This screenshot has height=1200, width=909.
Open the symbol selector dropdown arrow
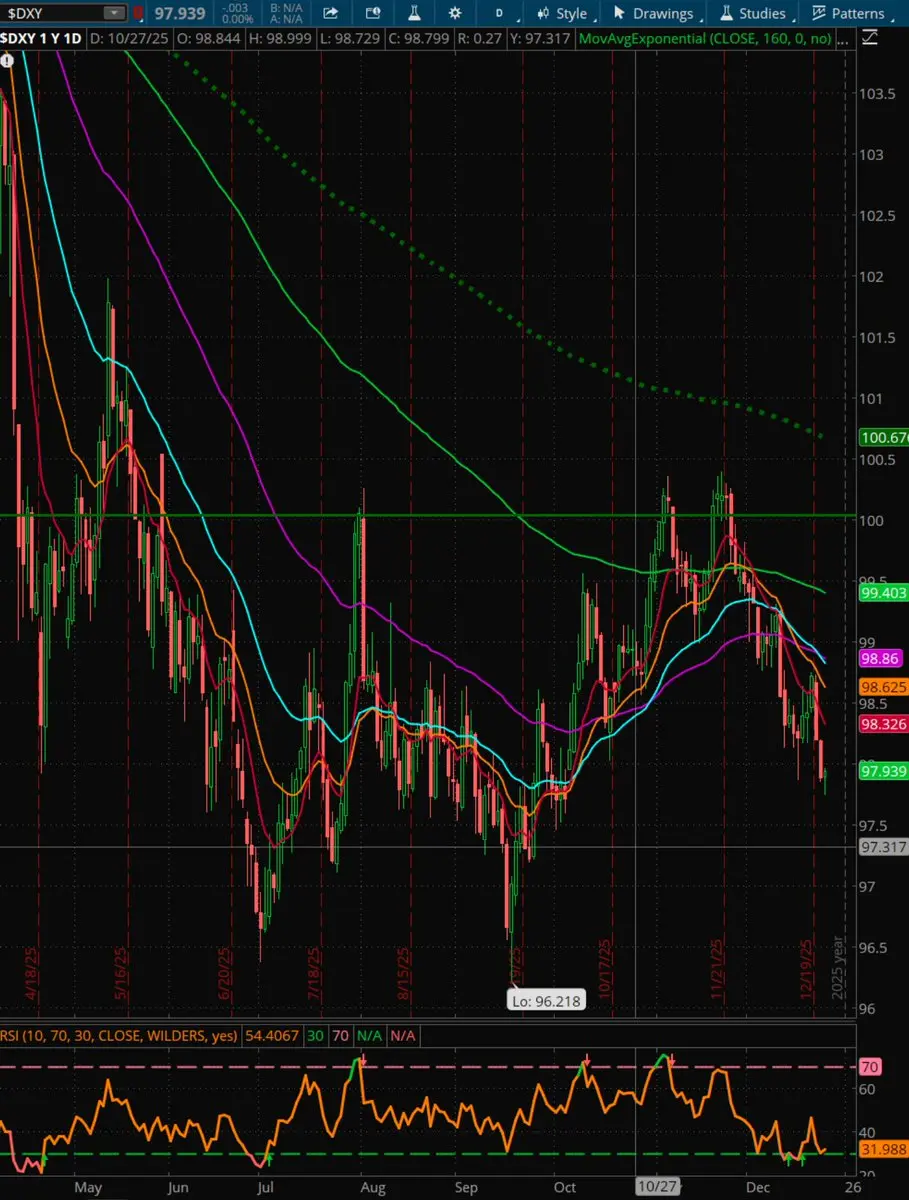pos(115,13)
